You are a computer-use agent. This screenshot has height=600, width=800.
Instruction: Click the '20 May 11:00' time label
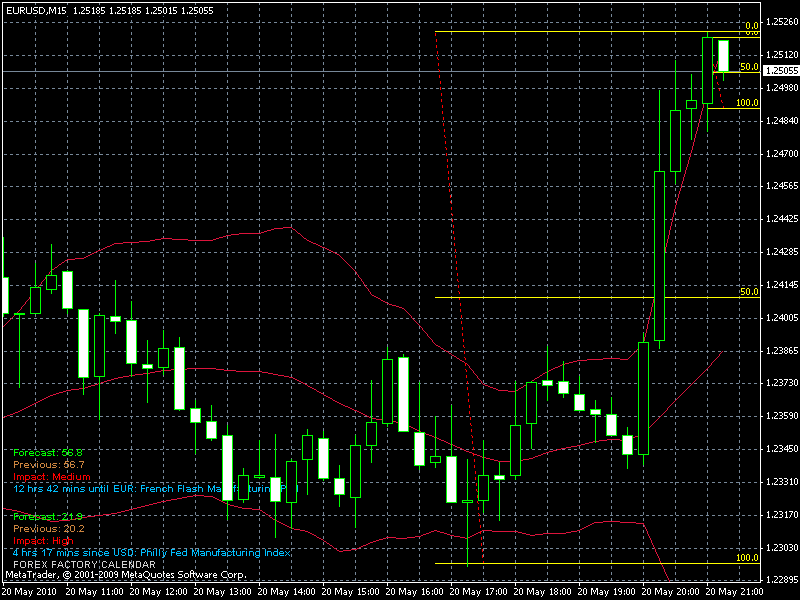click(94, 592)
